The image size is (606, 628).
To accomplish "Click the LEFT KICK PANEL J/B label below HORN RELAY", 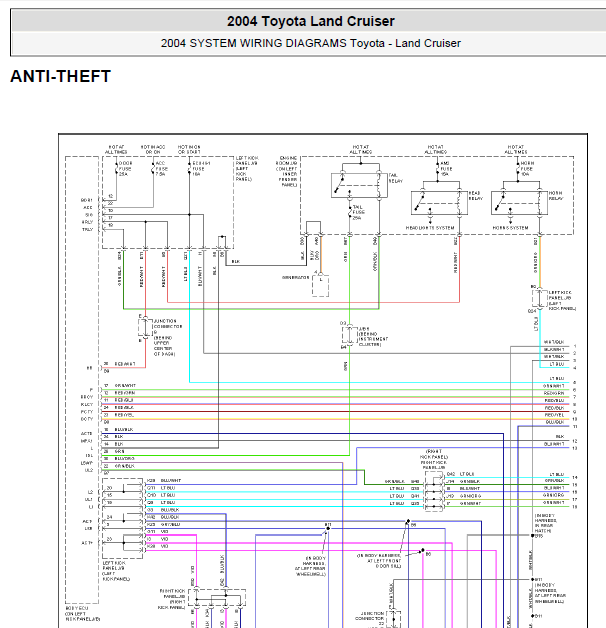I will [x=562, y=301].
